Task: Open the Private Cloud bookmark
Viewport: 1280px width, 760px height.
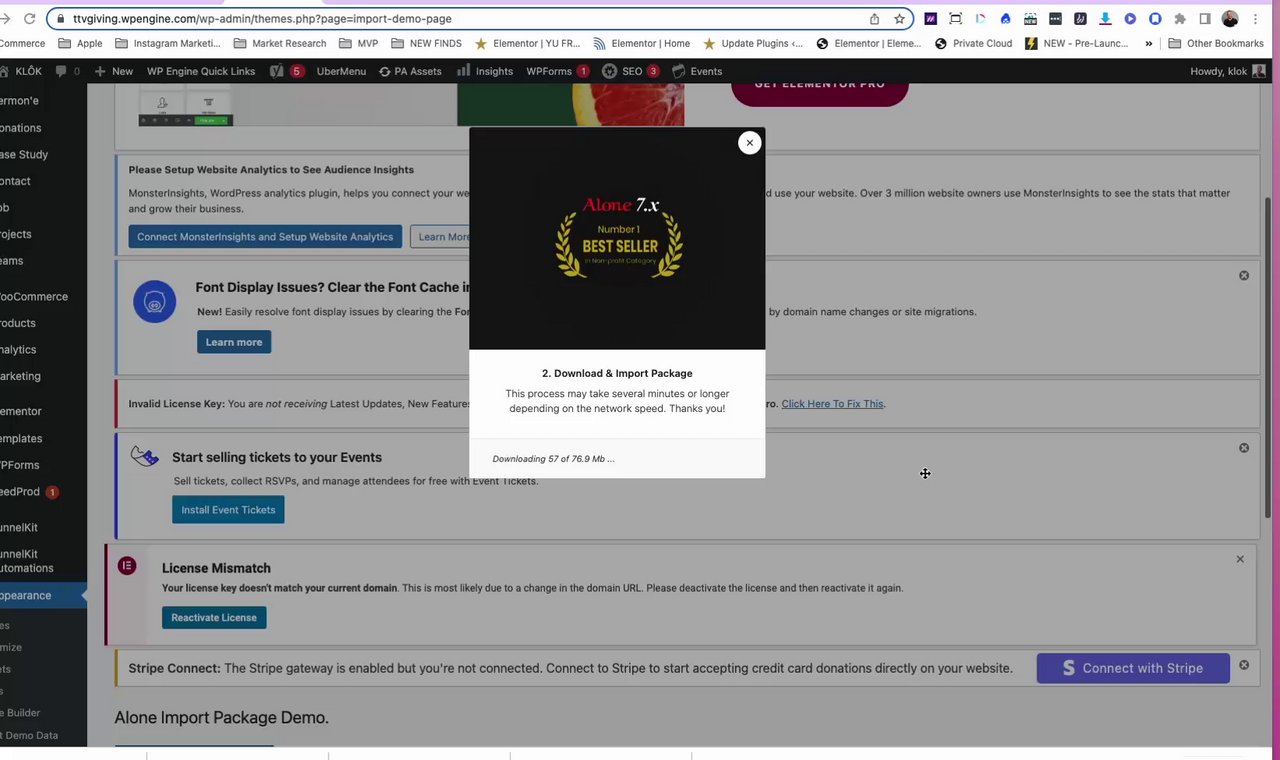Action: (x=976, y=43)
